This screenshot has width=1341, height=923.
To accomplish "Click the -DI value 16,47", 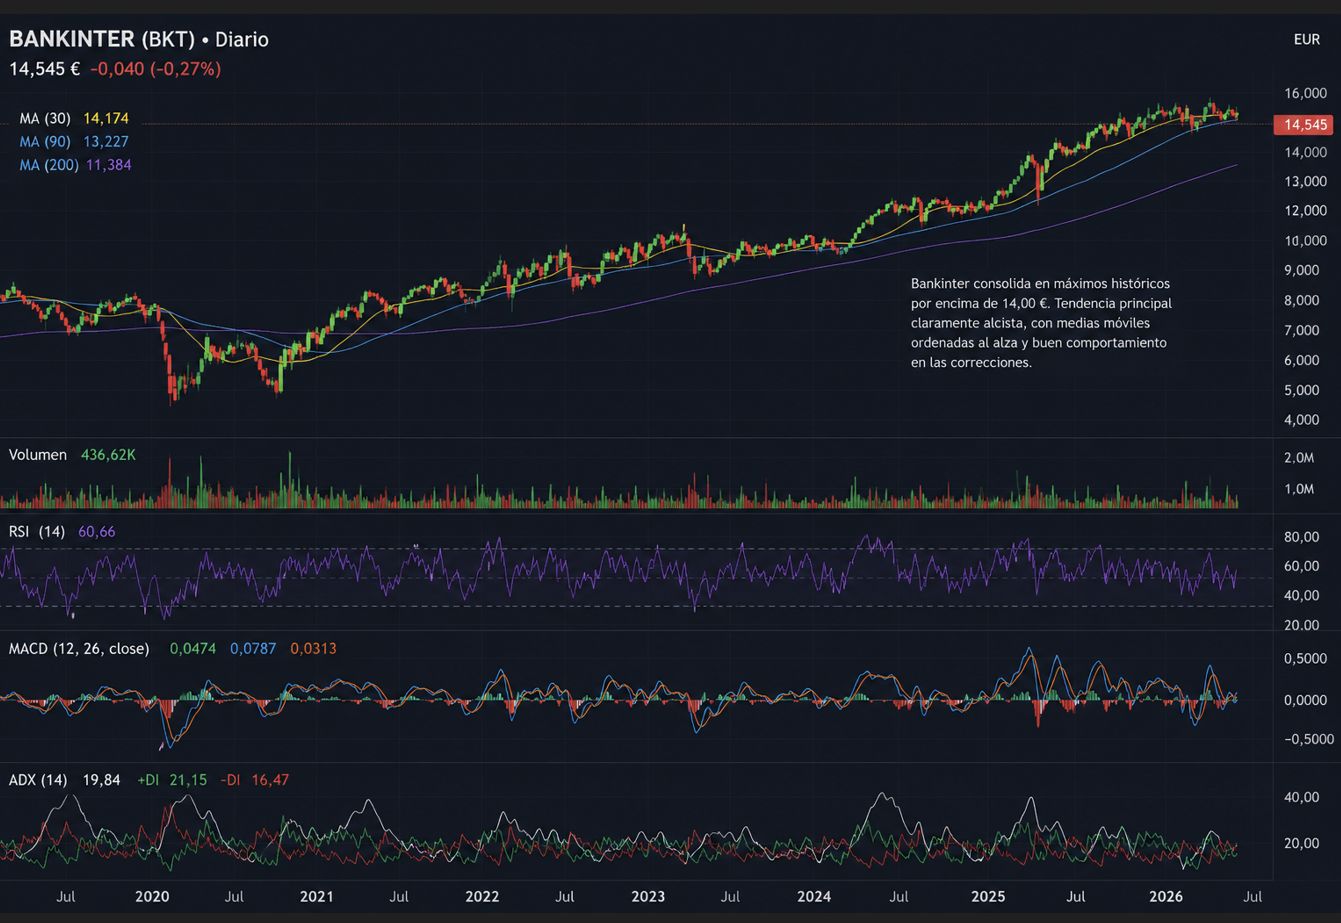I will [x=270, y=780].
